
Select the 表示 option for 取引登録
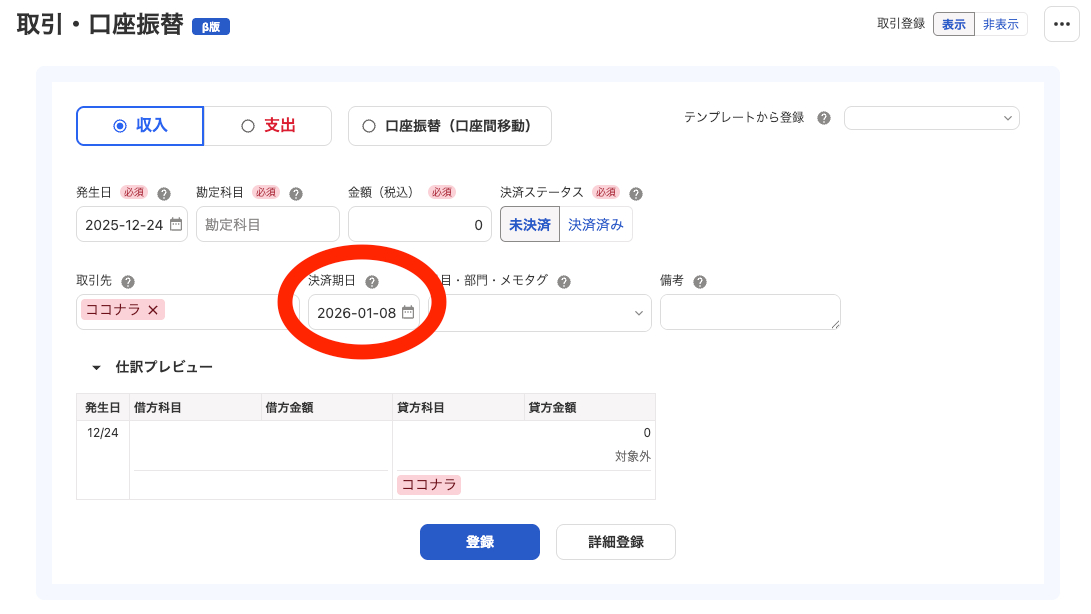click(x=953, y=23)
